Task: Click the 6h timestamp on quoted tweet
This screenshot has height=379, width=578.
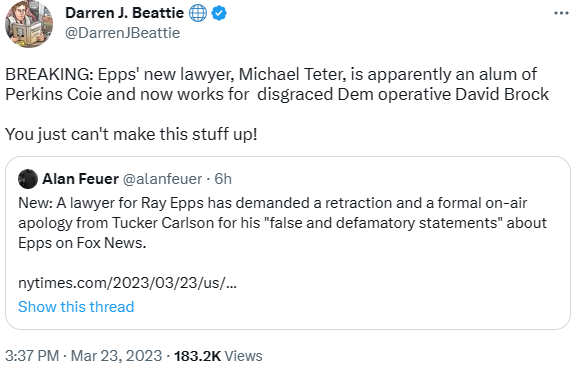Action: click(223, 179)
